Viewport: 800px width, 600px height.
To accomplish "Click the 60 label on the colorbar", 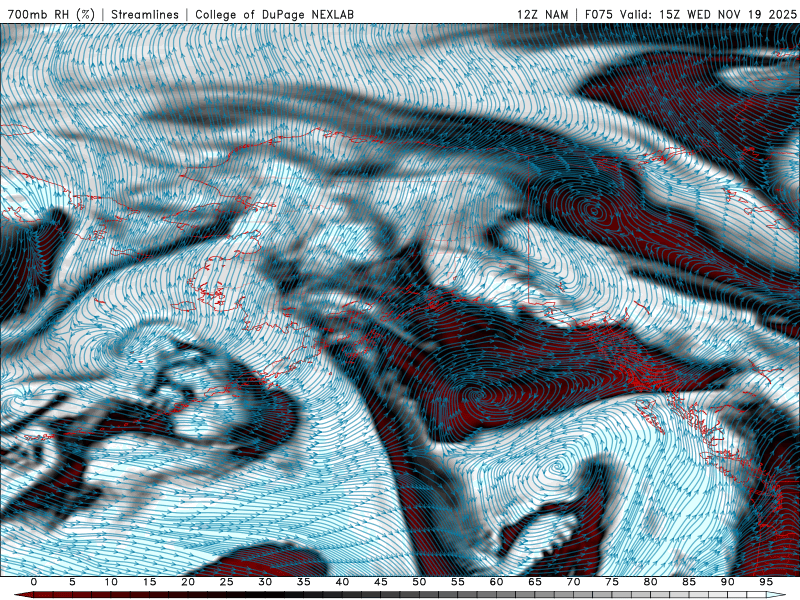I will coord(496,582).
